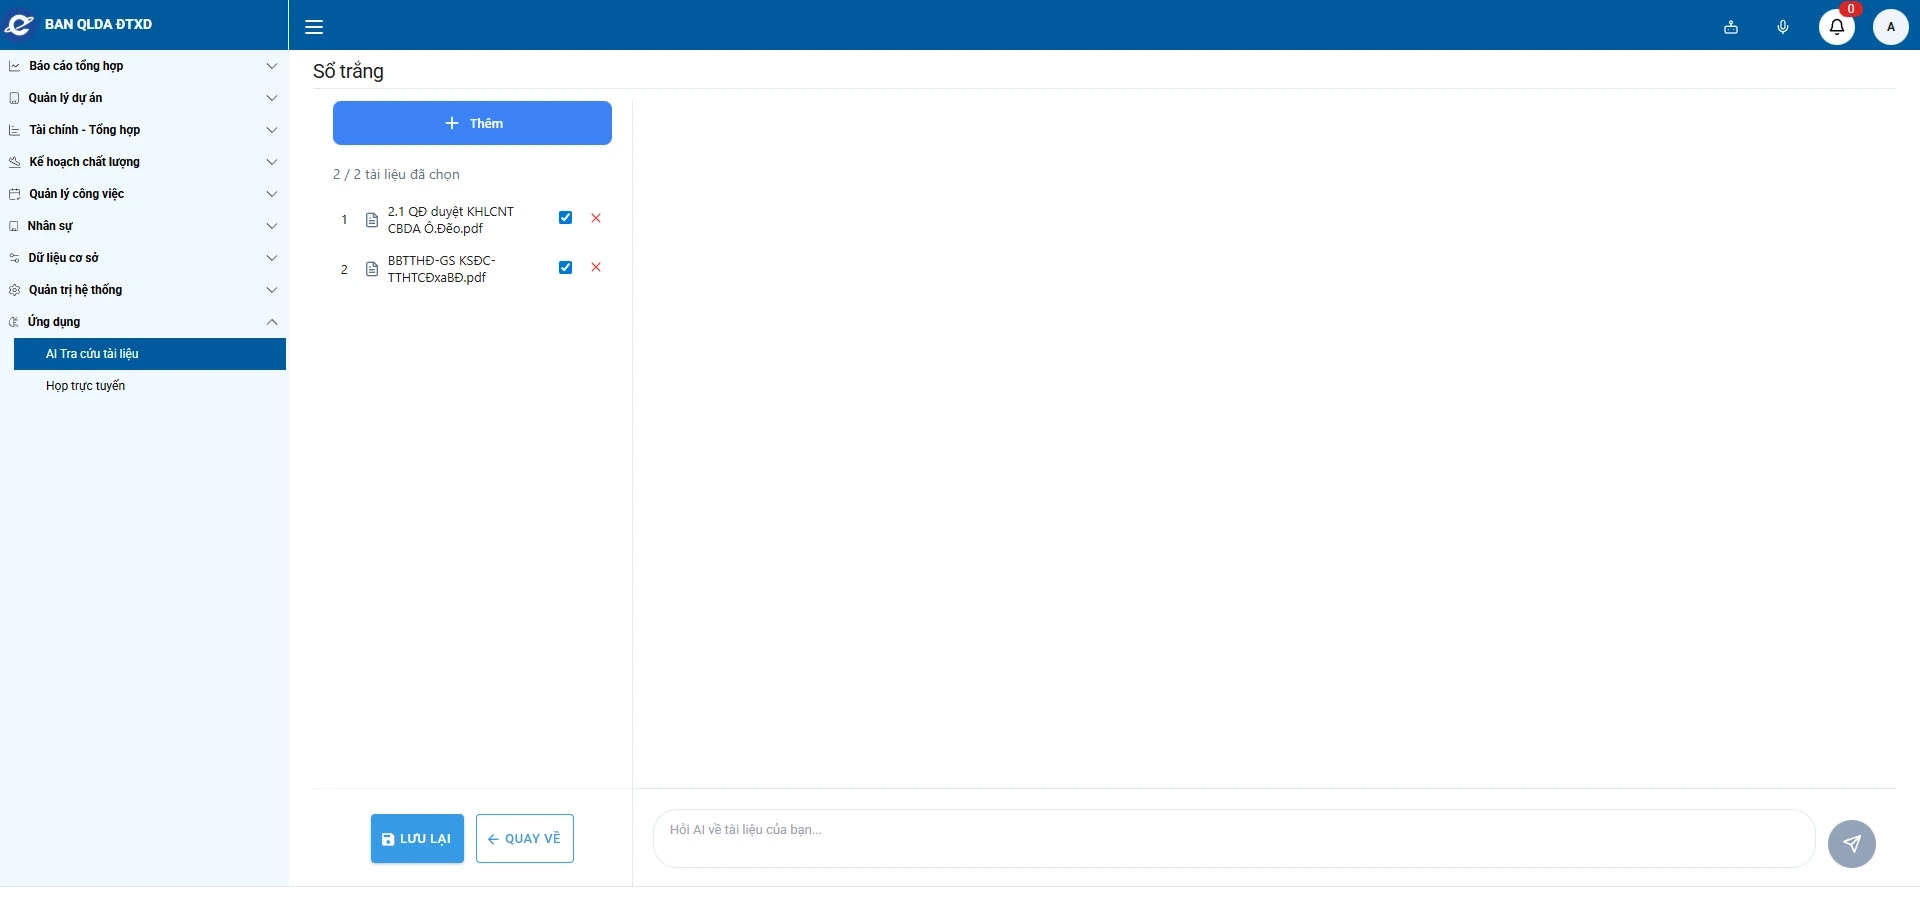The height and width of the screenshot is (919, 1920).
Task: Click the hamburger menu icon
Action: tap(314, 27)
